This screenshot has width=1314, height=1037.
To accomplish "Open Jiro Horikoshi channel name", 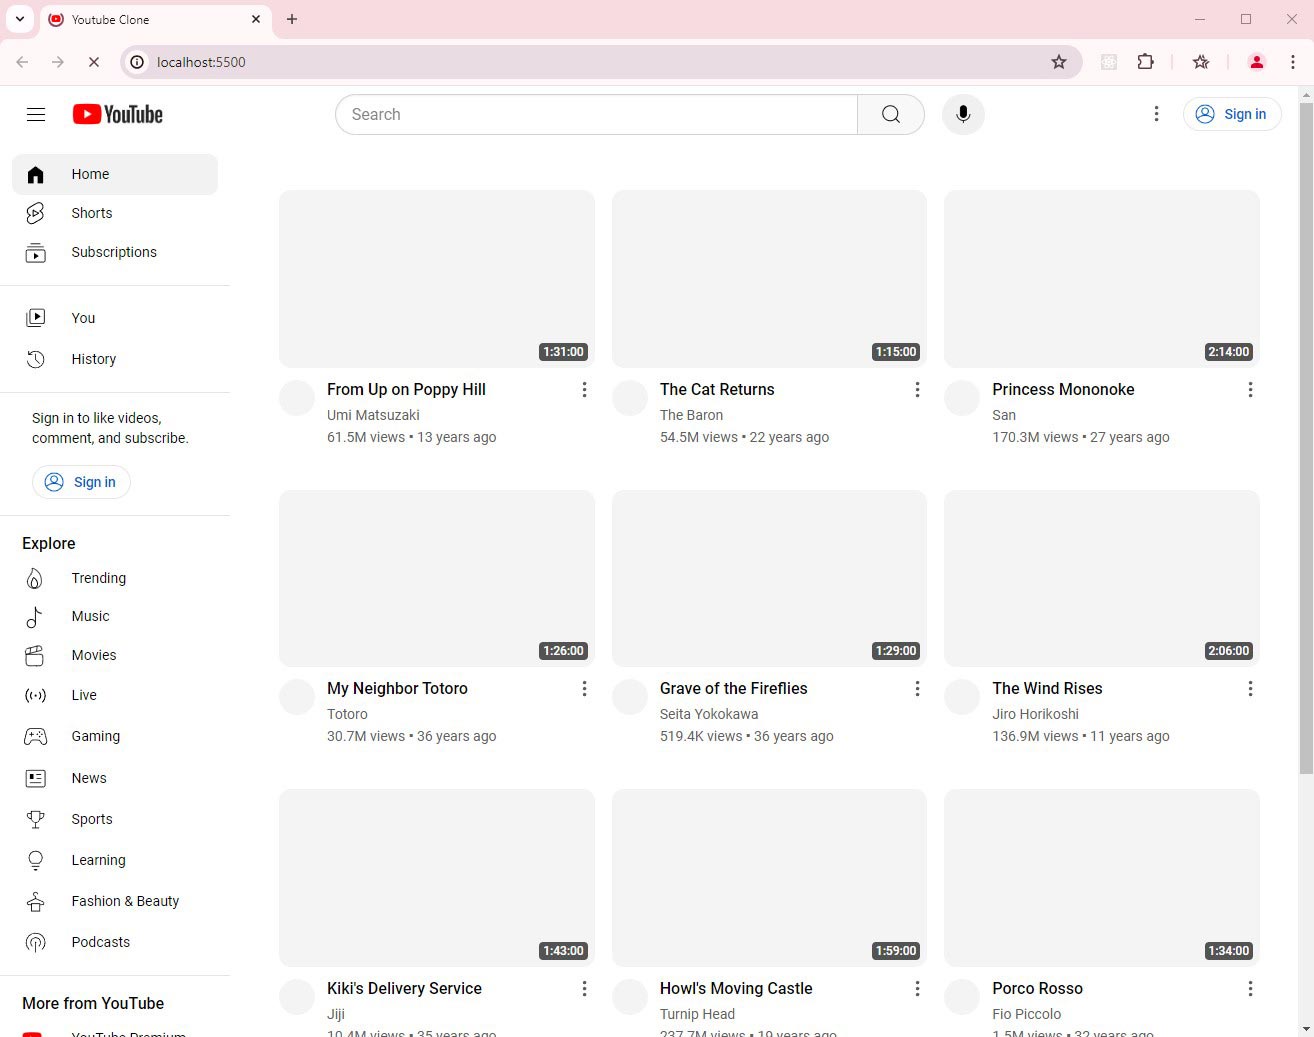I will [1035, 714].
